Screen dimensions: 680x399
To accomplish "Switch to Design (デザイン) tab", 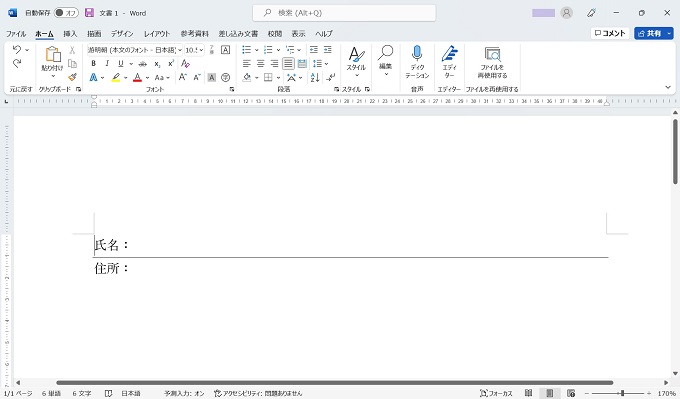I will pyautogui.click(x=122, y=33).
